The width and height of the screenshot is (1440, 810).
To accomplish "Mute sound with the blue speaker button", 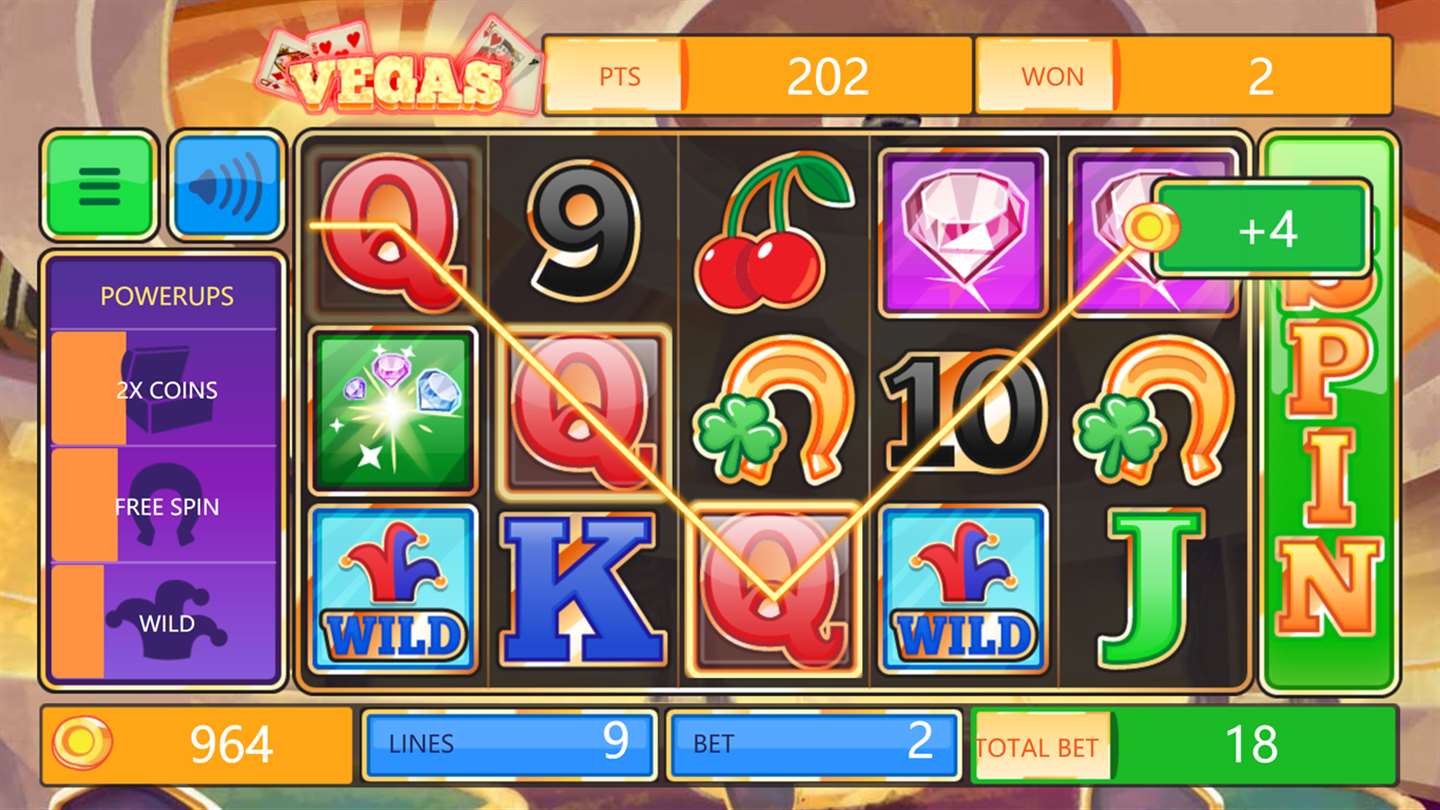I will [227, 185].
